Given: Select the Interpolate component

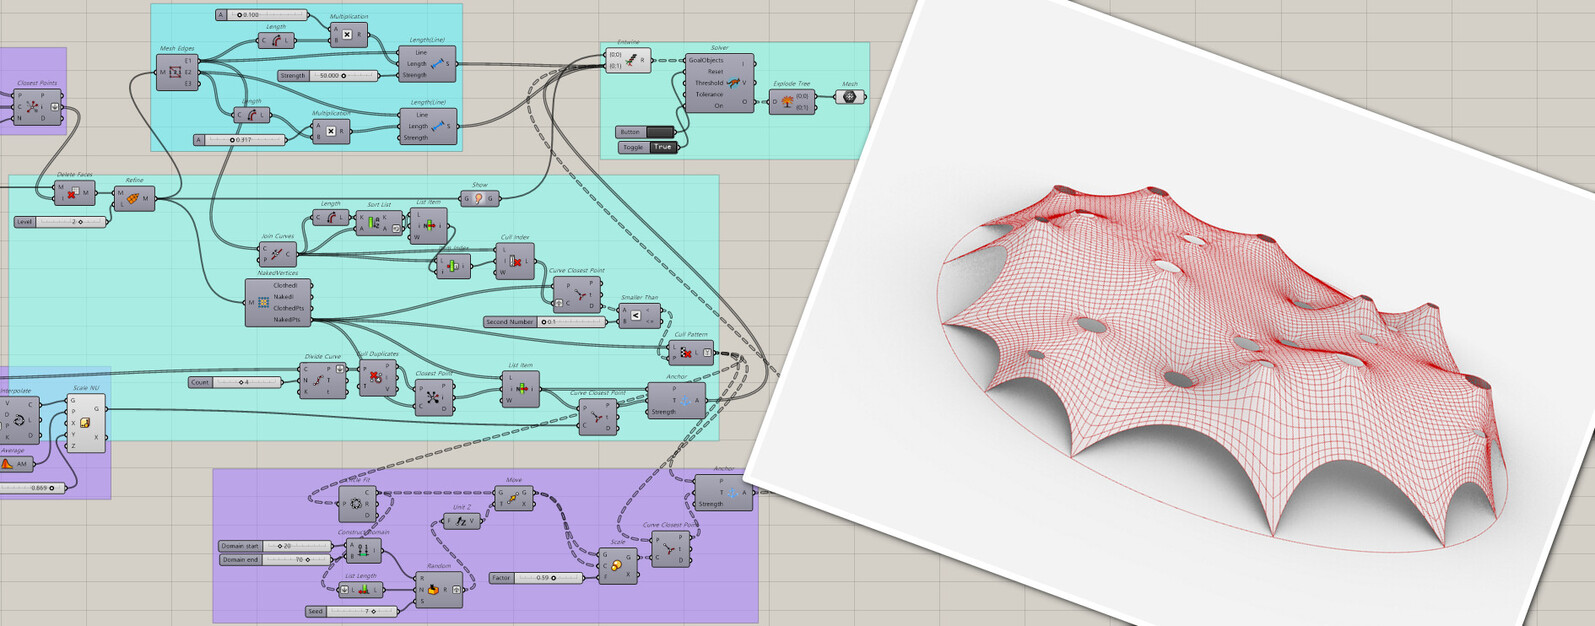Looking at the screenshot, I should click(20, 421).
